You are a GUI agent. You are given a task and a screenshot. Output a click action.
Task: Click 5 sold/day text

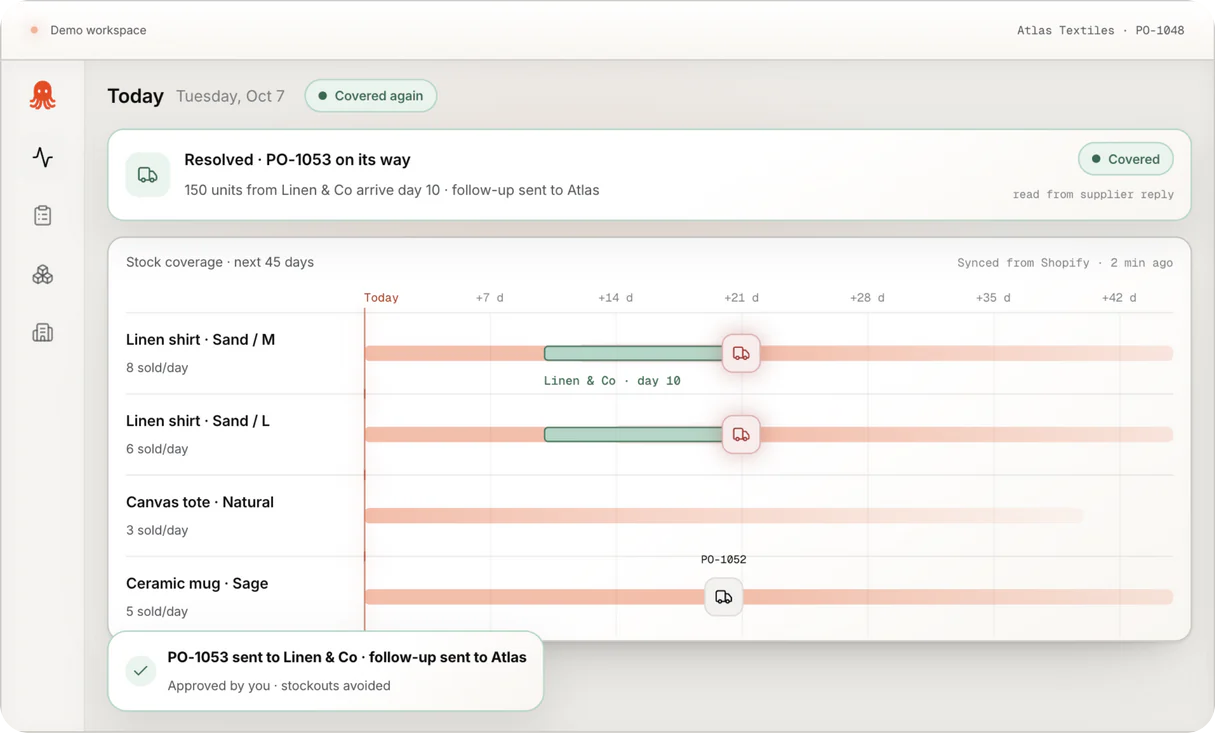[157, 611]
